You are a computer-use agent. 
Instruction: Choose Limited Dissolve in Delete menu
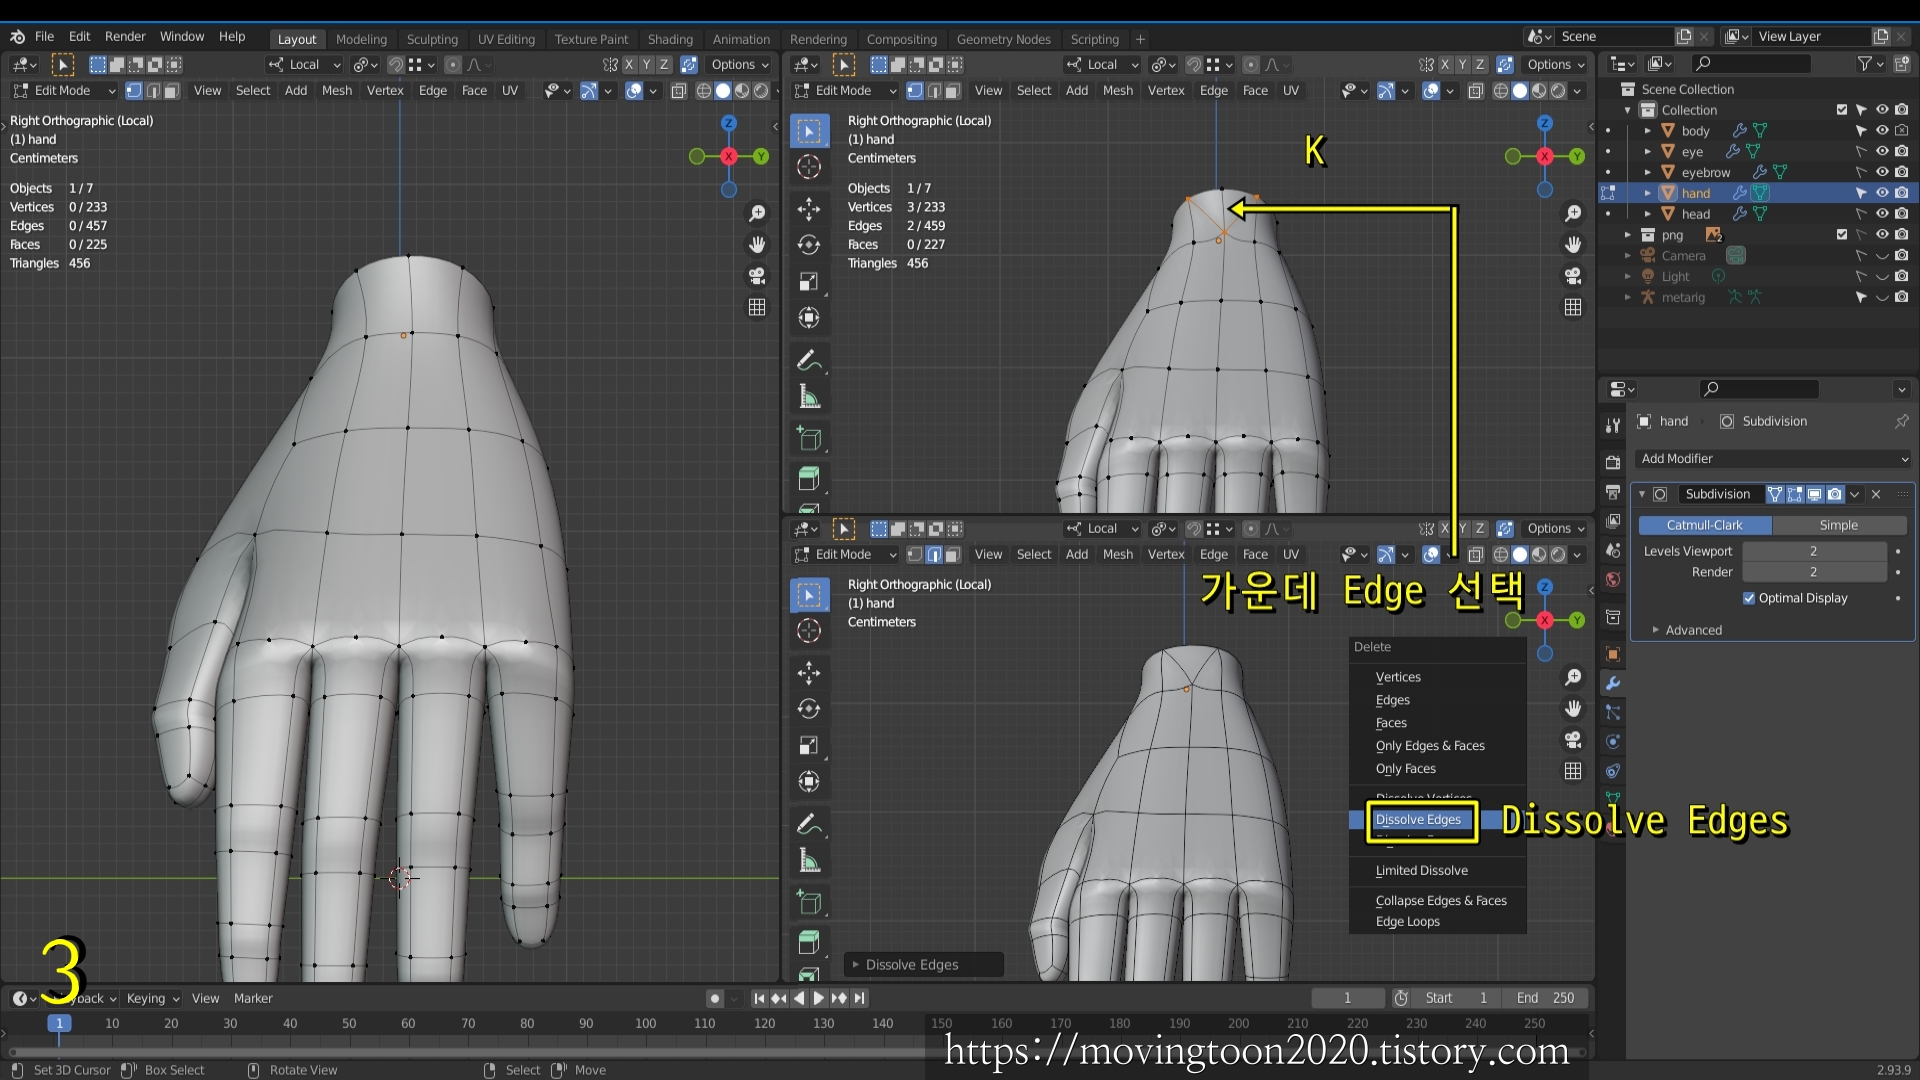coord(1421,871)
